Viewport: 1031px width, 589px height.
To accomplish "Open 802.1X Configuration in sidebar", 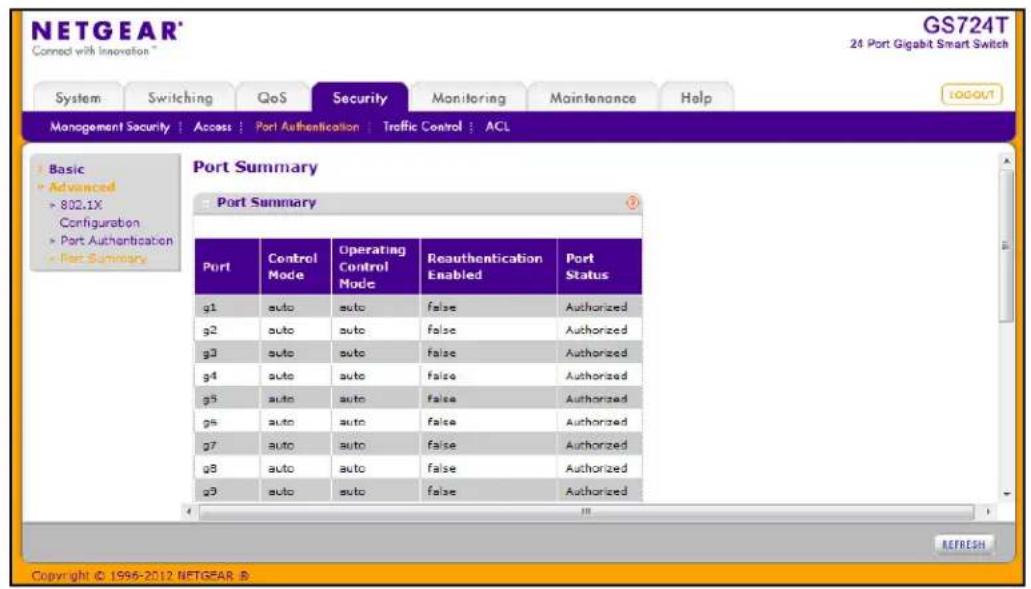I will 99,214.
